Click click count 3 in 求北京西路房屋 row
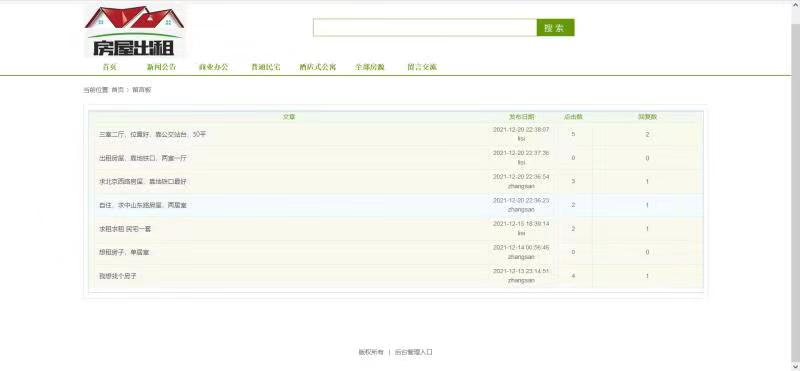This screenshot has width=800, height=371. click(573, 182)
